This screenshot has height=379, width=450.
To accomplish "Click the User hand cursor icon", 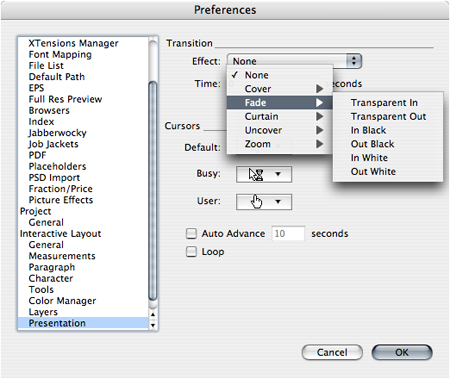I will pyautogui.click(x=257, y=201).
